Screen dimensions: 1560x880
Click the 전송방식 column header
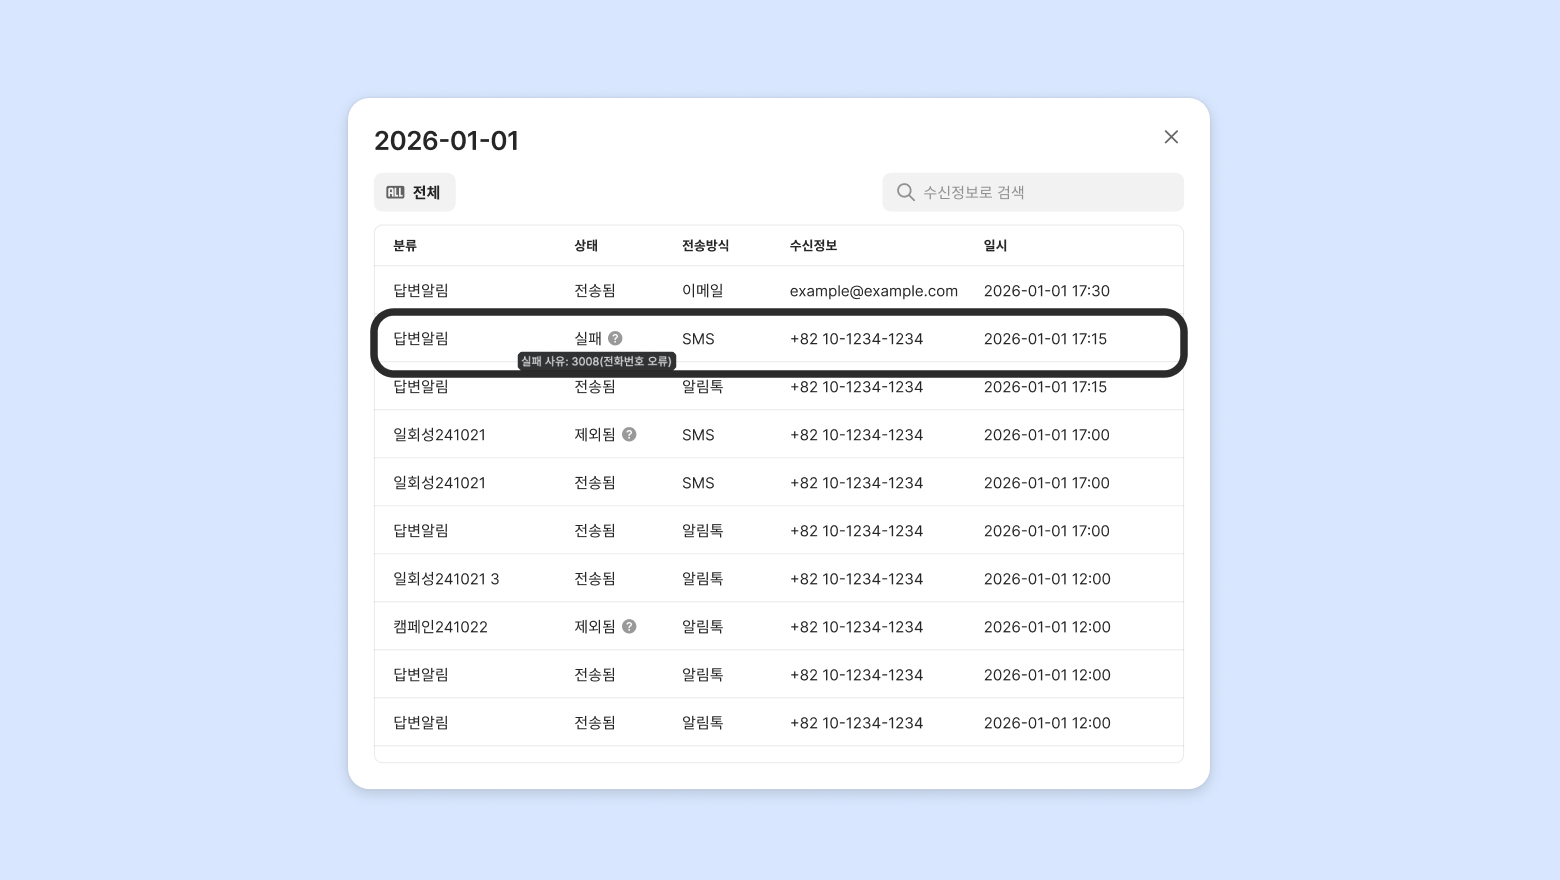point(705,246)
